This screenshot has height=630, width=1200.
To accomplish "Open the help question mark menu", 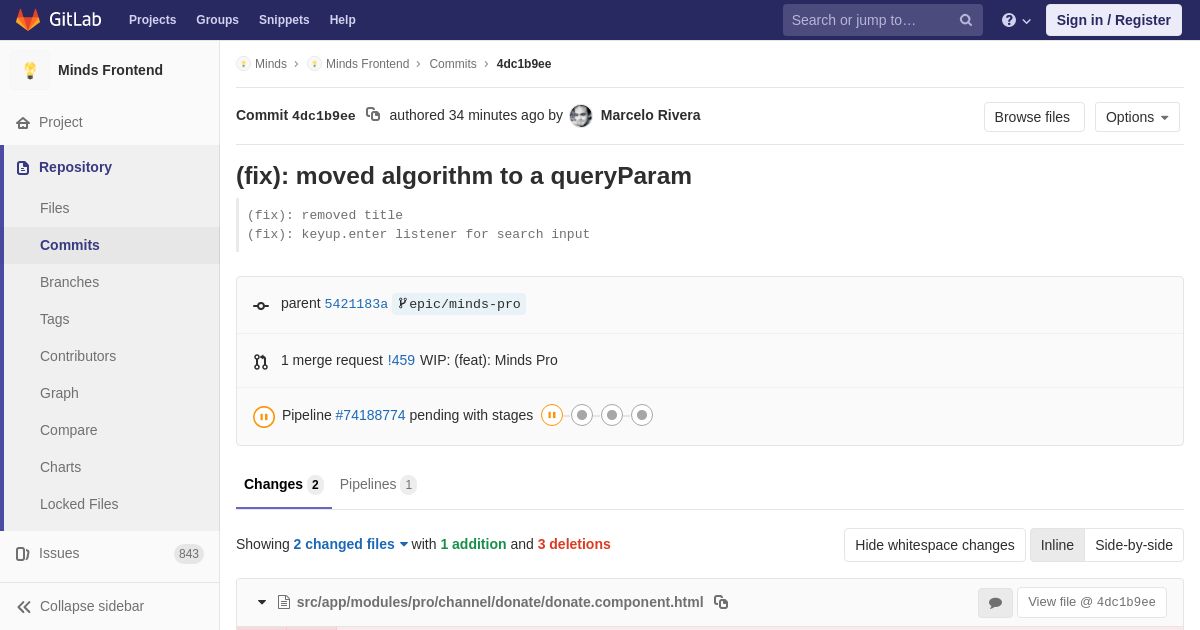I will click(1016, 20).
